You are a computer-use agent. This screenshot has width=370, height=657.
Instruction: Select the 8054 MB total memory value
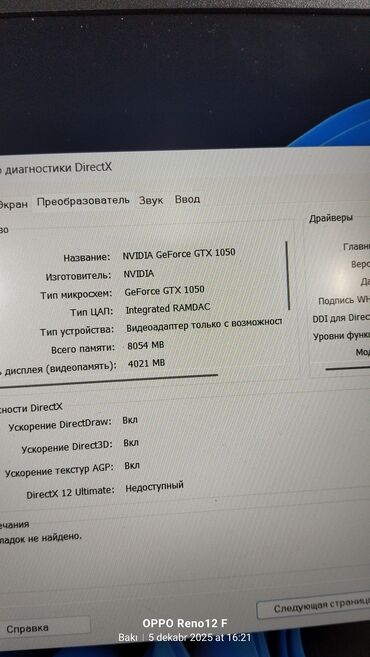click(145, 346)
